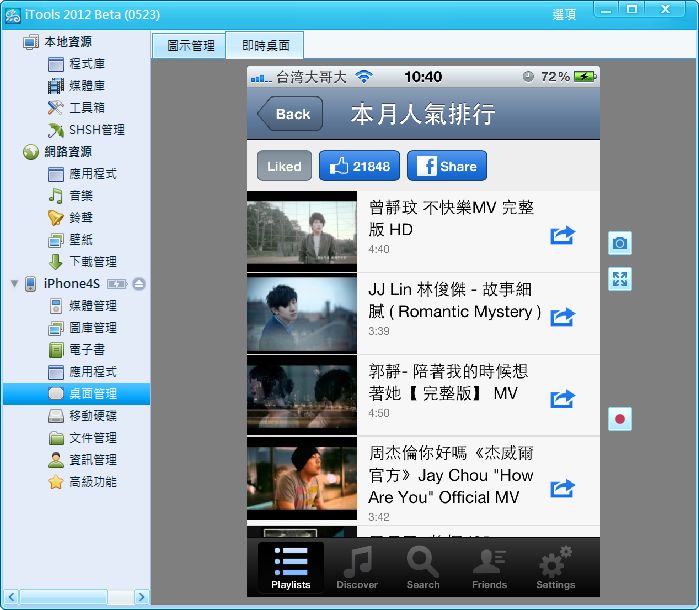Open 應用程式 under network resources
This screenshot has width=699, height=610.
(82, 174)
